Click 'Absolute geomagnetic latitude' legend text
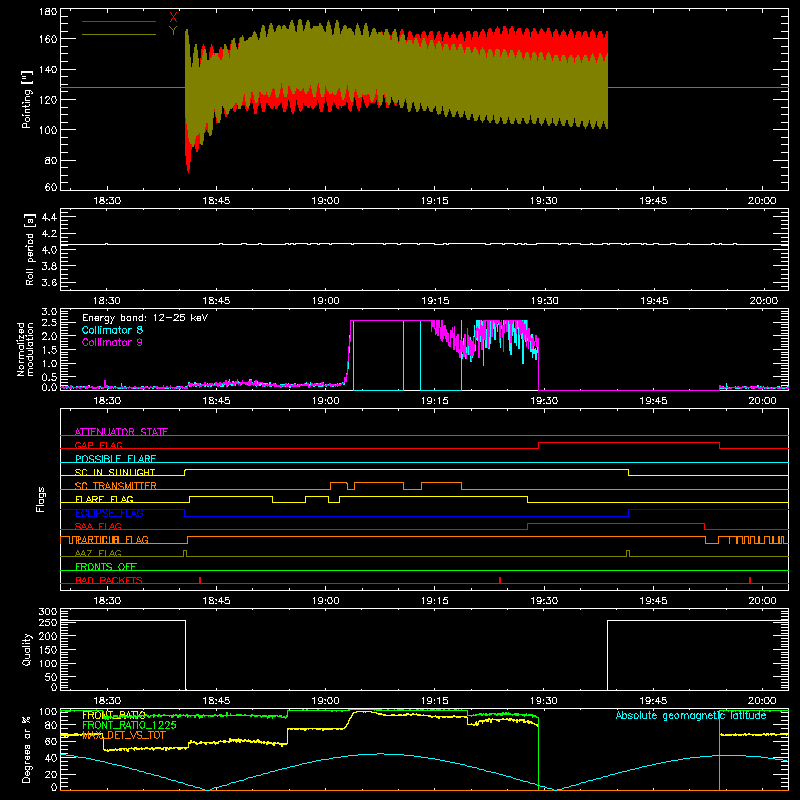This screenshot has height=800, width=800. tap(691, 715)
